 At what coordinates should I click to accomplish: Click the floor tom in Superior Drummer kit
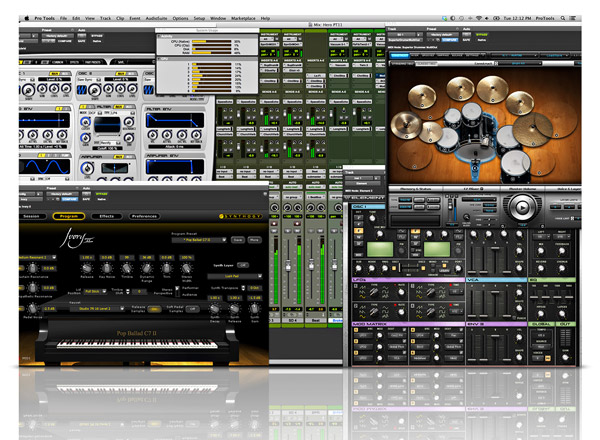point(515,166)
